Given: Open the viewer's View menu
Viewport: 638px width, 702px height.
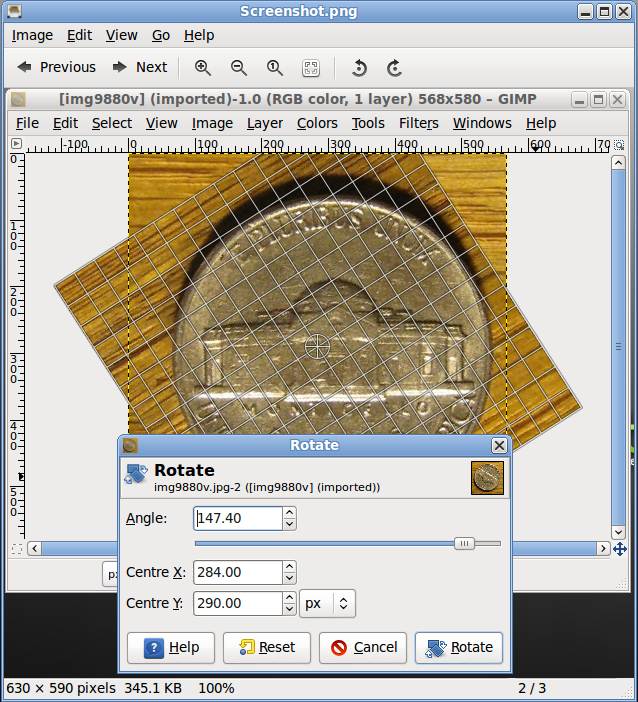Looking at the screenshot, I should click(121, 35).
